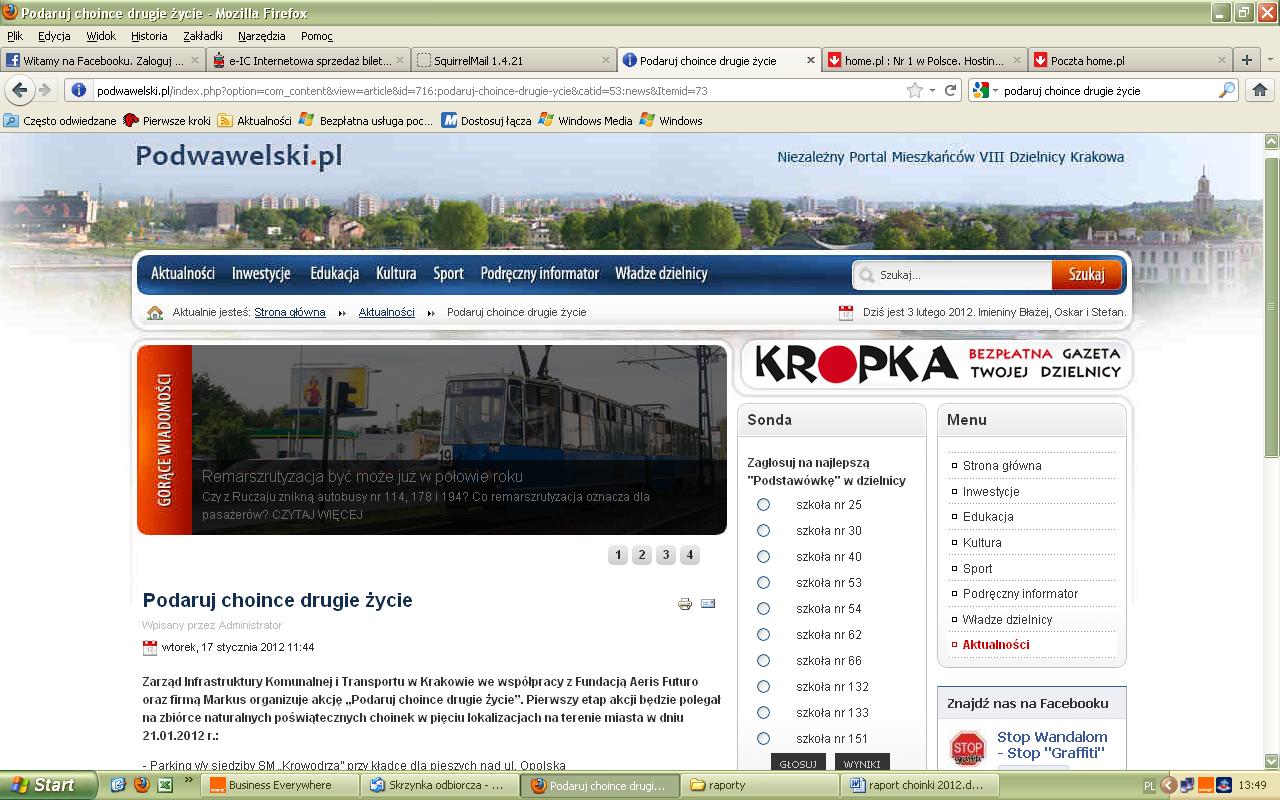This screenshot has width=1280, height=800.
Task: Open Inwestycje in the blue navigation bar
Action: [261, 273]
